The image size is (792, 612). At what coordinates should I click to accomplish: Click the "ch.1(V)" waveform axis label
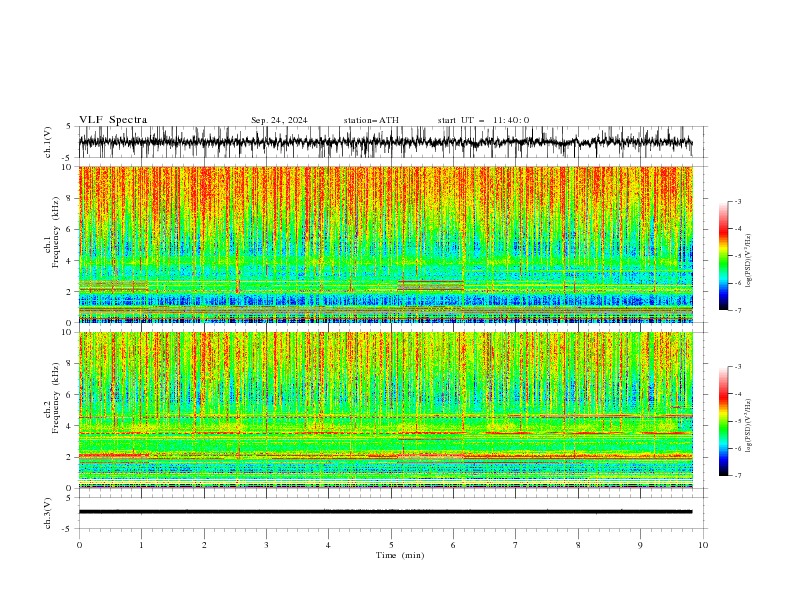tap(48, 142)
